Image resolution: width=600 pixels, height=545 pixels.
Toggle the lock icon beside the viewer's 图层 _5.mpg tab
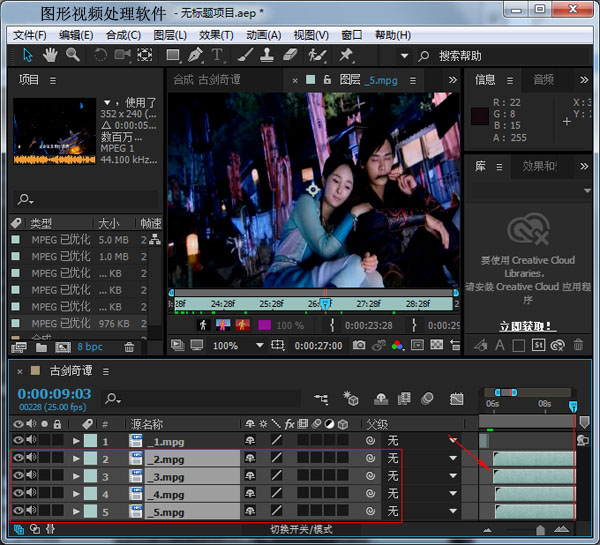(327, 80)
